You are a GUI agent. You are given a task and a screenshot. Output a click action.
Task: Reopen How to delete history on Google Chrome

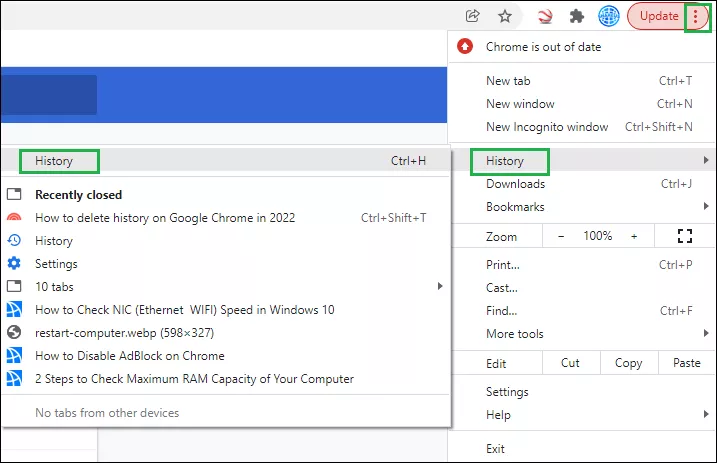pyautogui.click(x=226, y=218)
